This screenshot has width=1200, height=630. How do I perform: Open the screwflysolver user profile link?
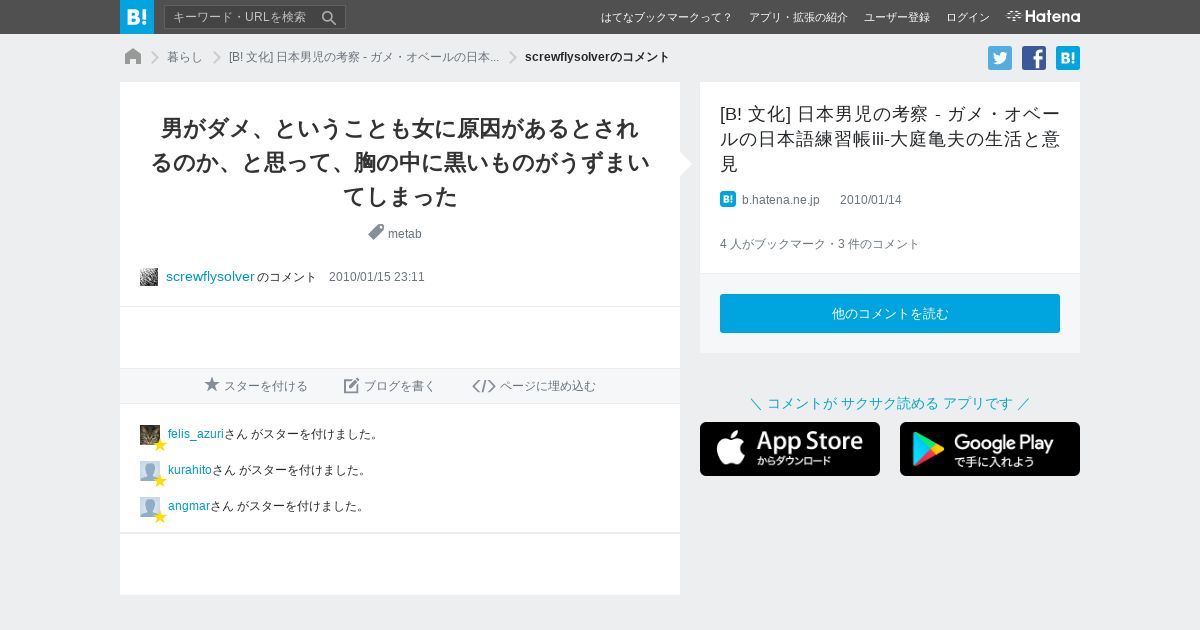pyautogui.click(x=210, y=277)
